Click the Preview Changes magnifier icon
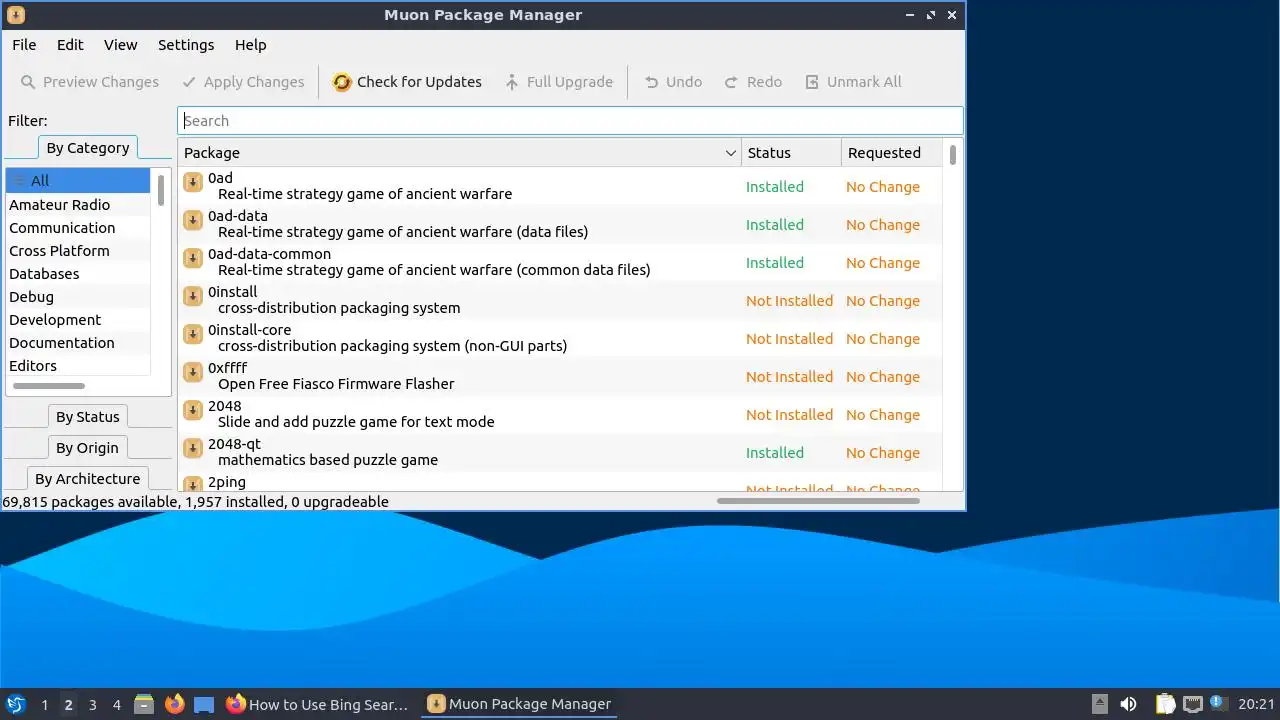This screenshot has height=720, width=1280. pyautogui.click(x=28, y=82)
